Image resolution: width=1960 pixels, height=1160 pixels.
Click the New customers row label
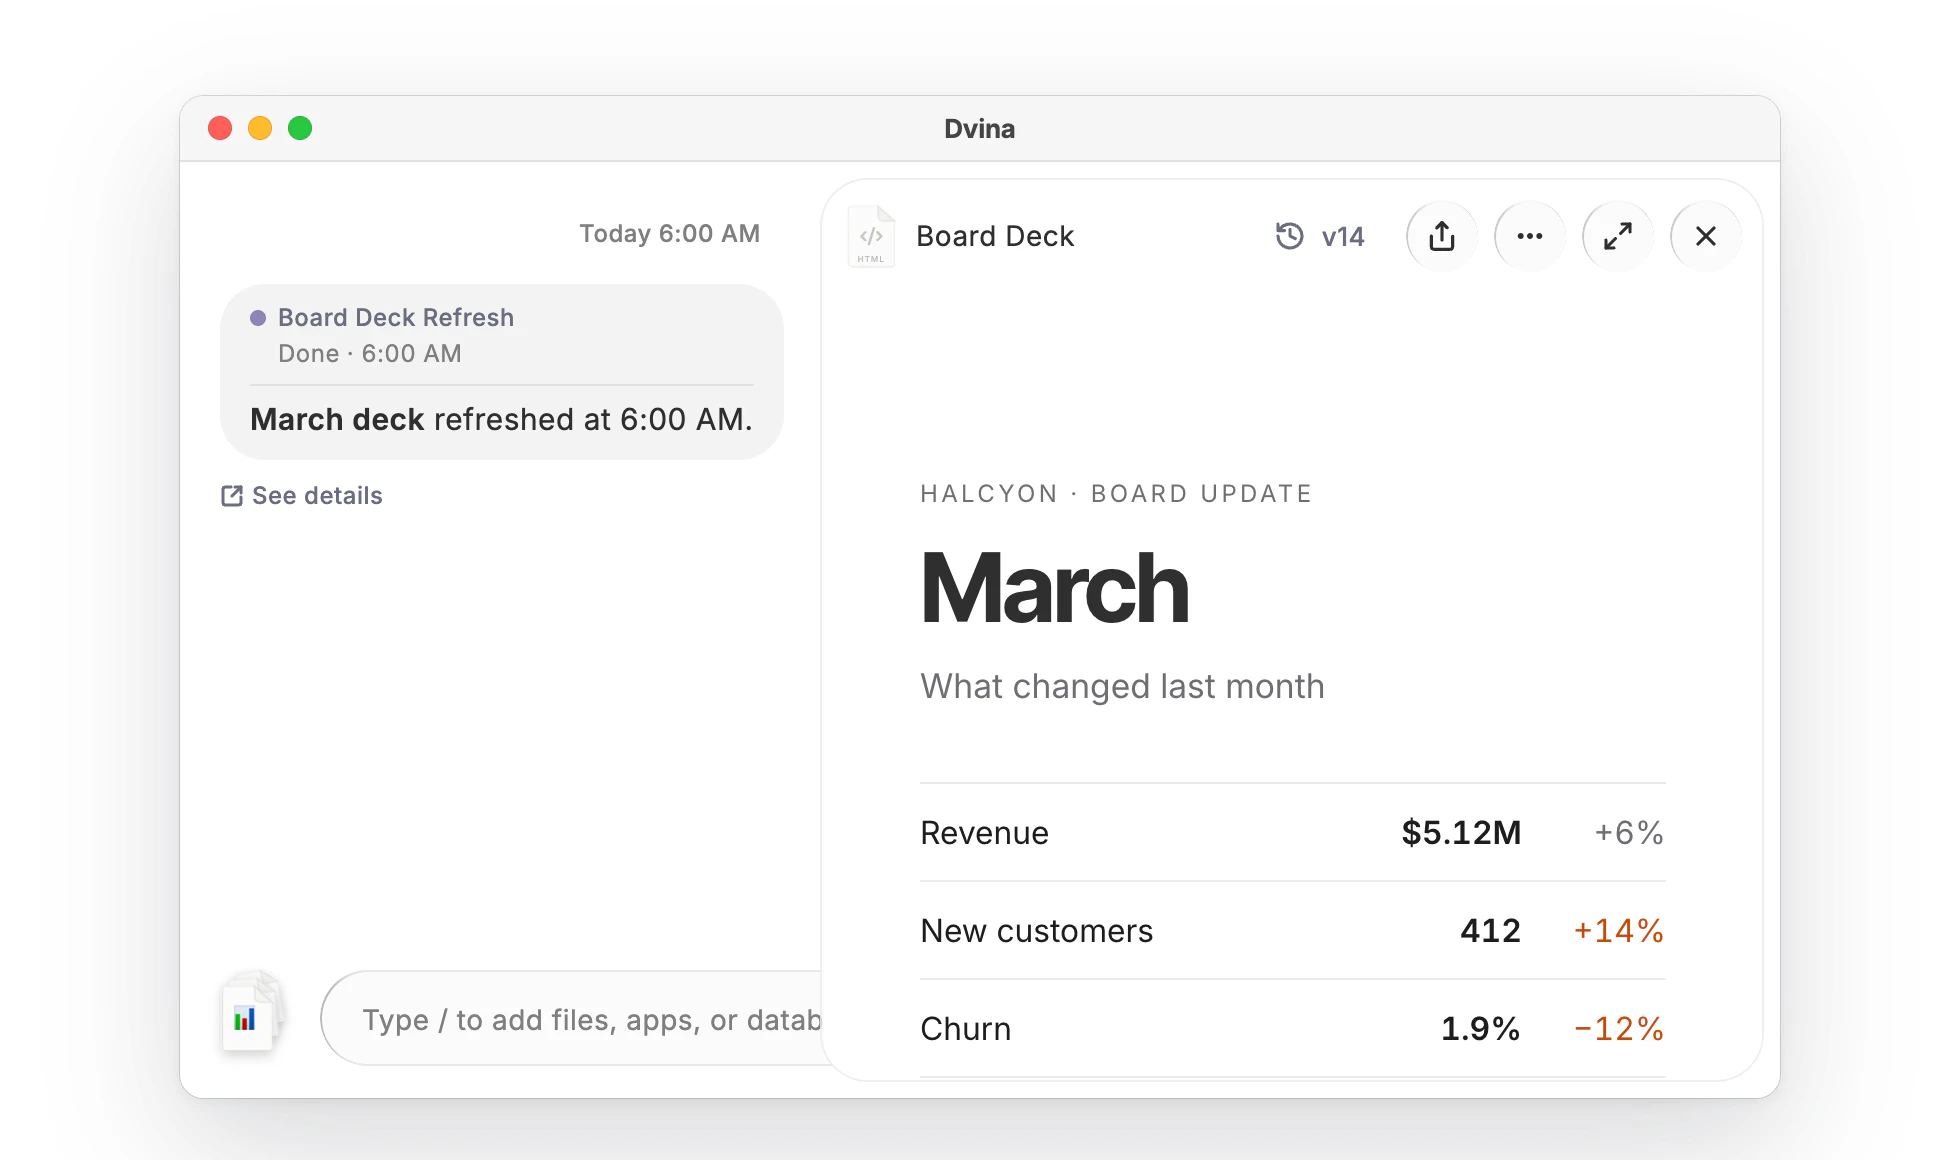(x=1036, y=931)
